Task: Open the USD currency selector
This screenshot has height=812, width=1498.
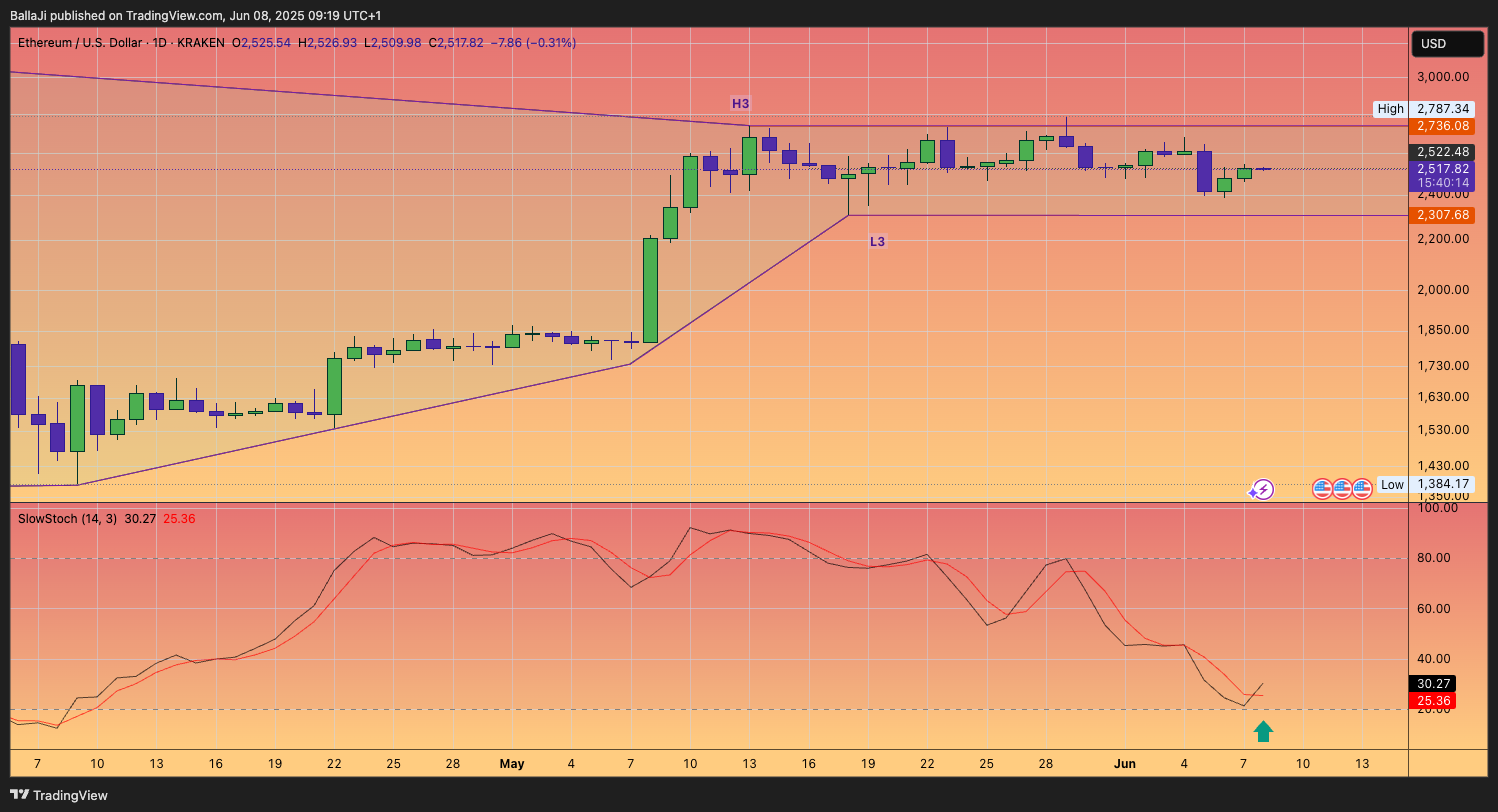Action: [x=1447, y=44]
